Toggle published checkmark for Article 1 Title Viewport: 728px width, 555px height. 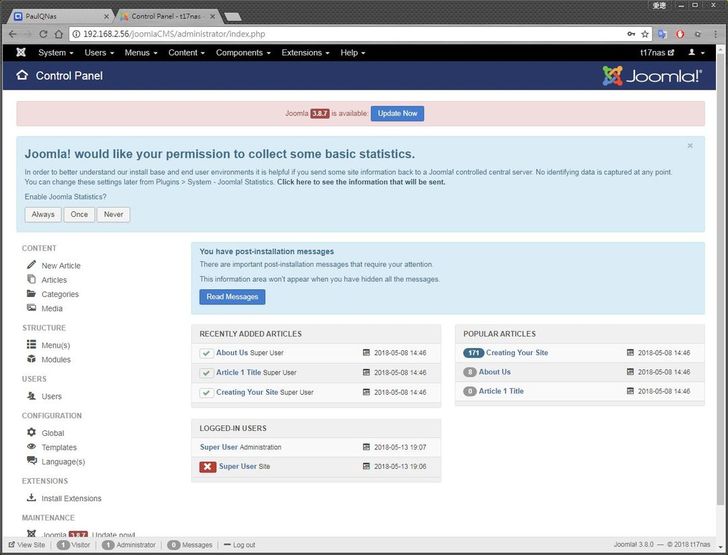pyautogui.click(x=206, y=373)
